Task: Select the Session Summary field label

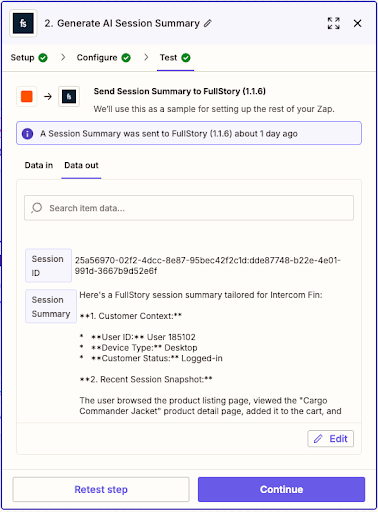Action: coord(51,306)
